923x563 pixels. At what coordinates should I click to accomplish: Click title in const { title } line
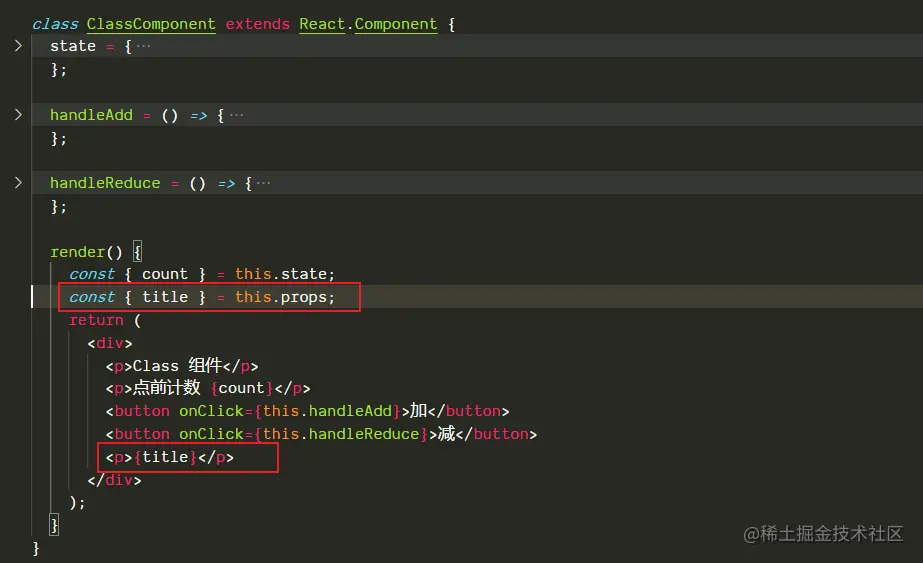click(x=165, y=297)
